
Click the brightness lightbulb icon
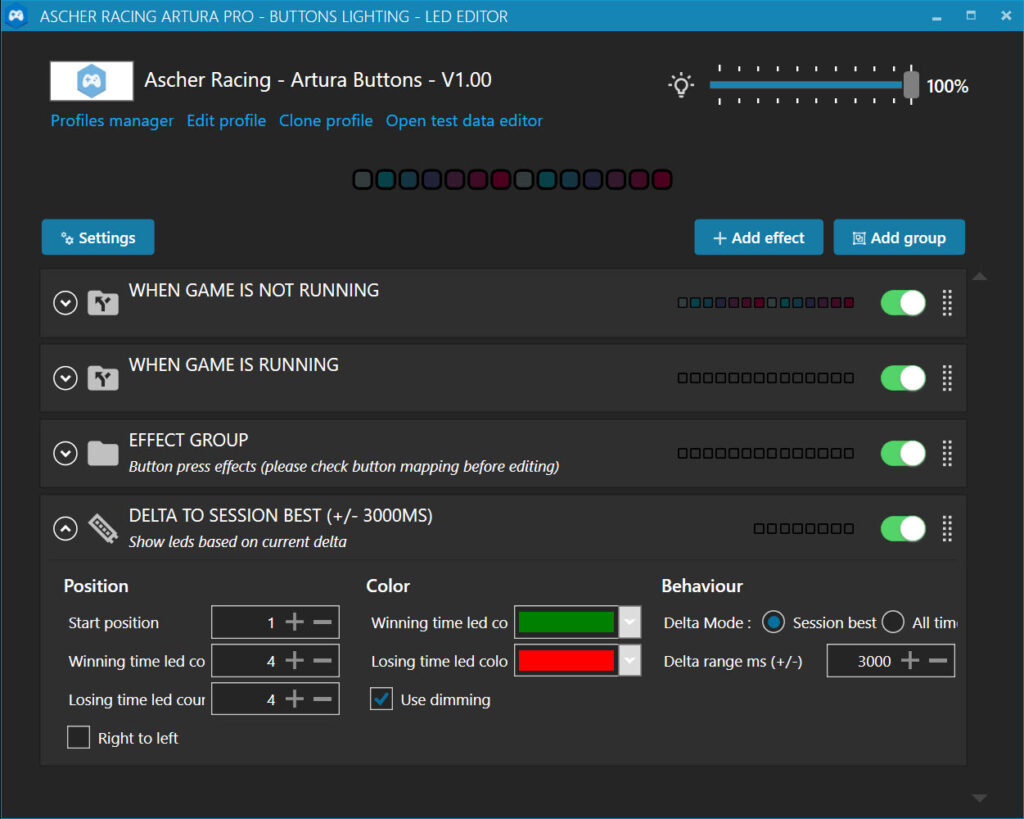tap(680, 85)
